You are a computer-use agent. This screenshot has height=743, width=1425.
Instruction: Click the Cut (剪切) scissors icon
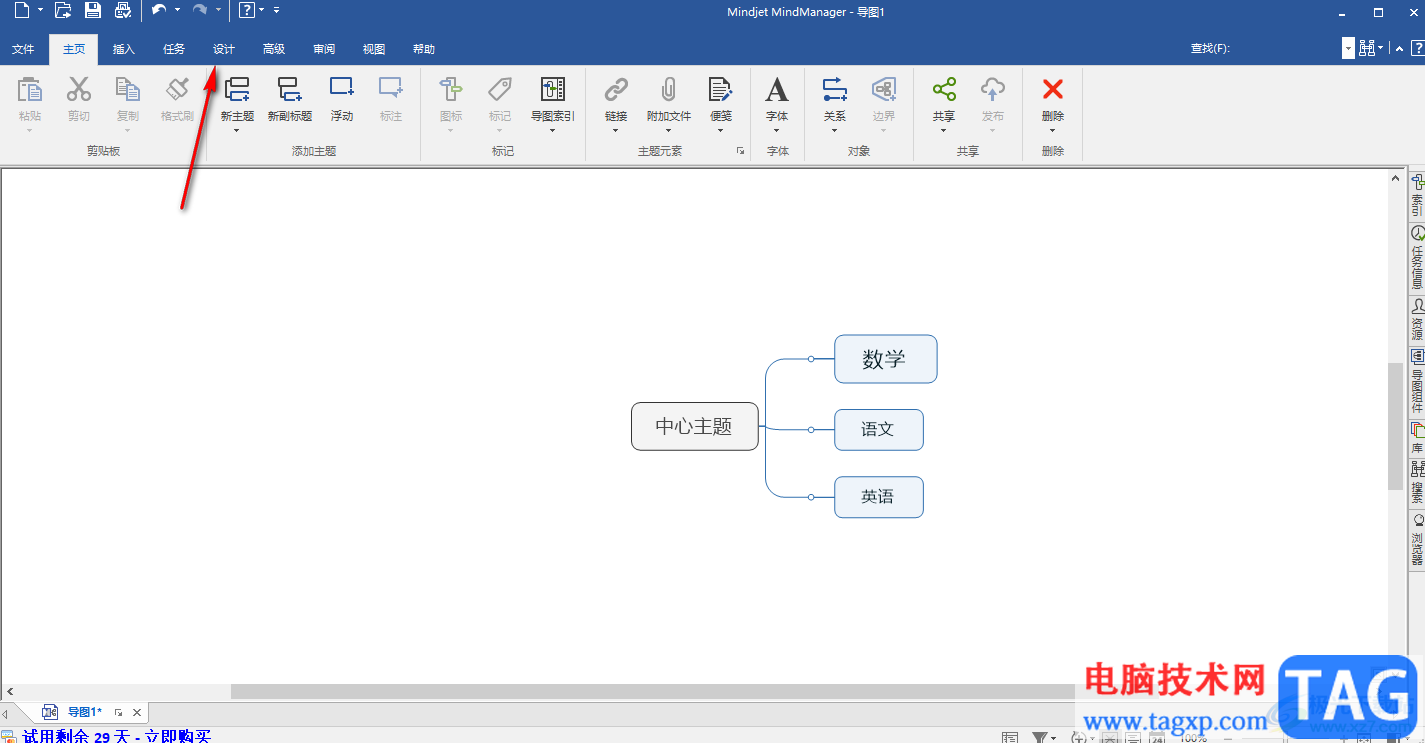tap(79, 90)
